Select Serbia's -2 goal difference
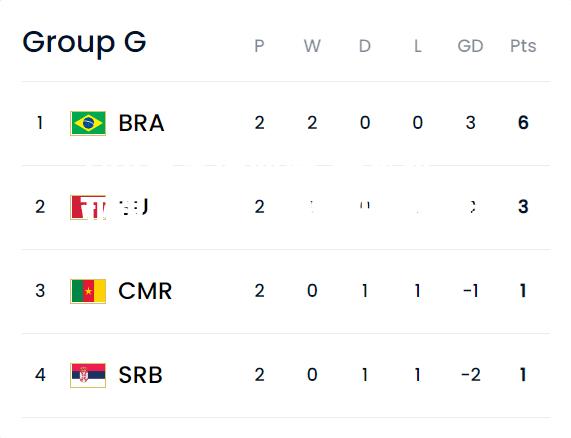 [470, 375]
